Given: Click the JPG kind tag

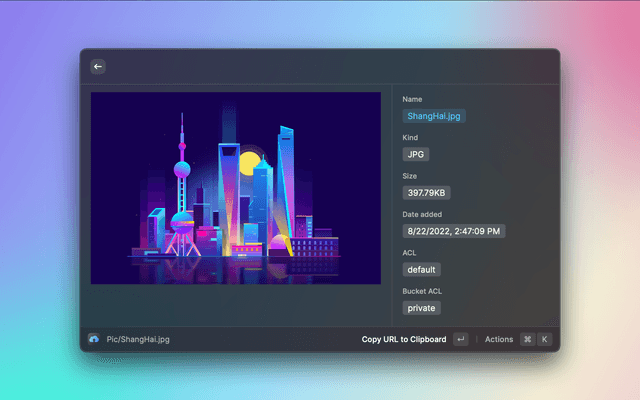Looking at the screenshot, I should coord(415,154).
